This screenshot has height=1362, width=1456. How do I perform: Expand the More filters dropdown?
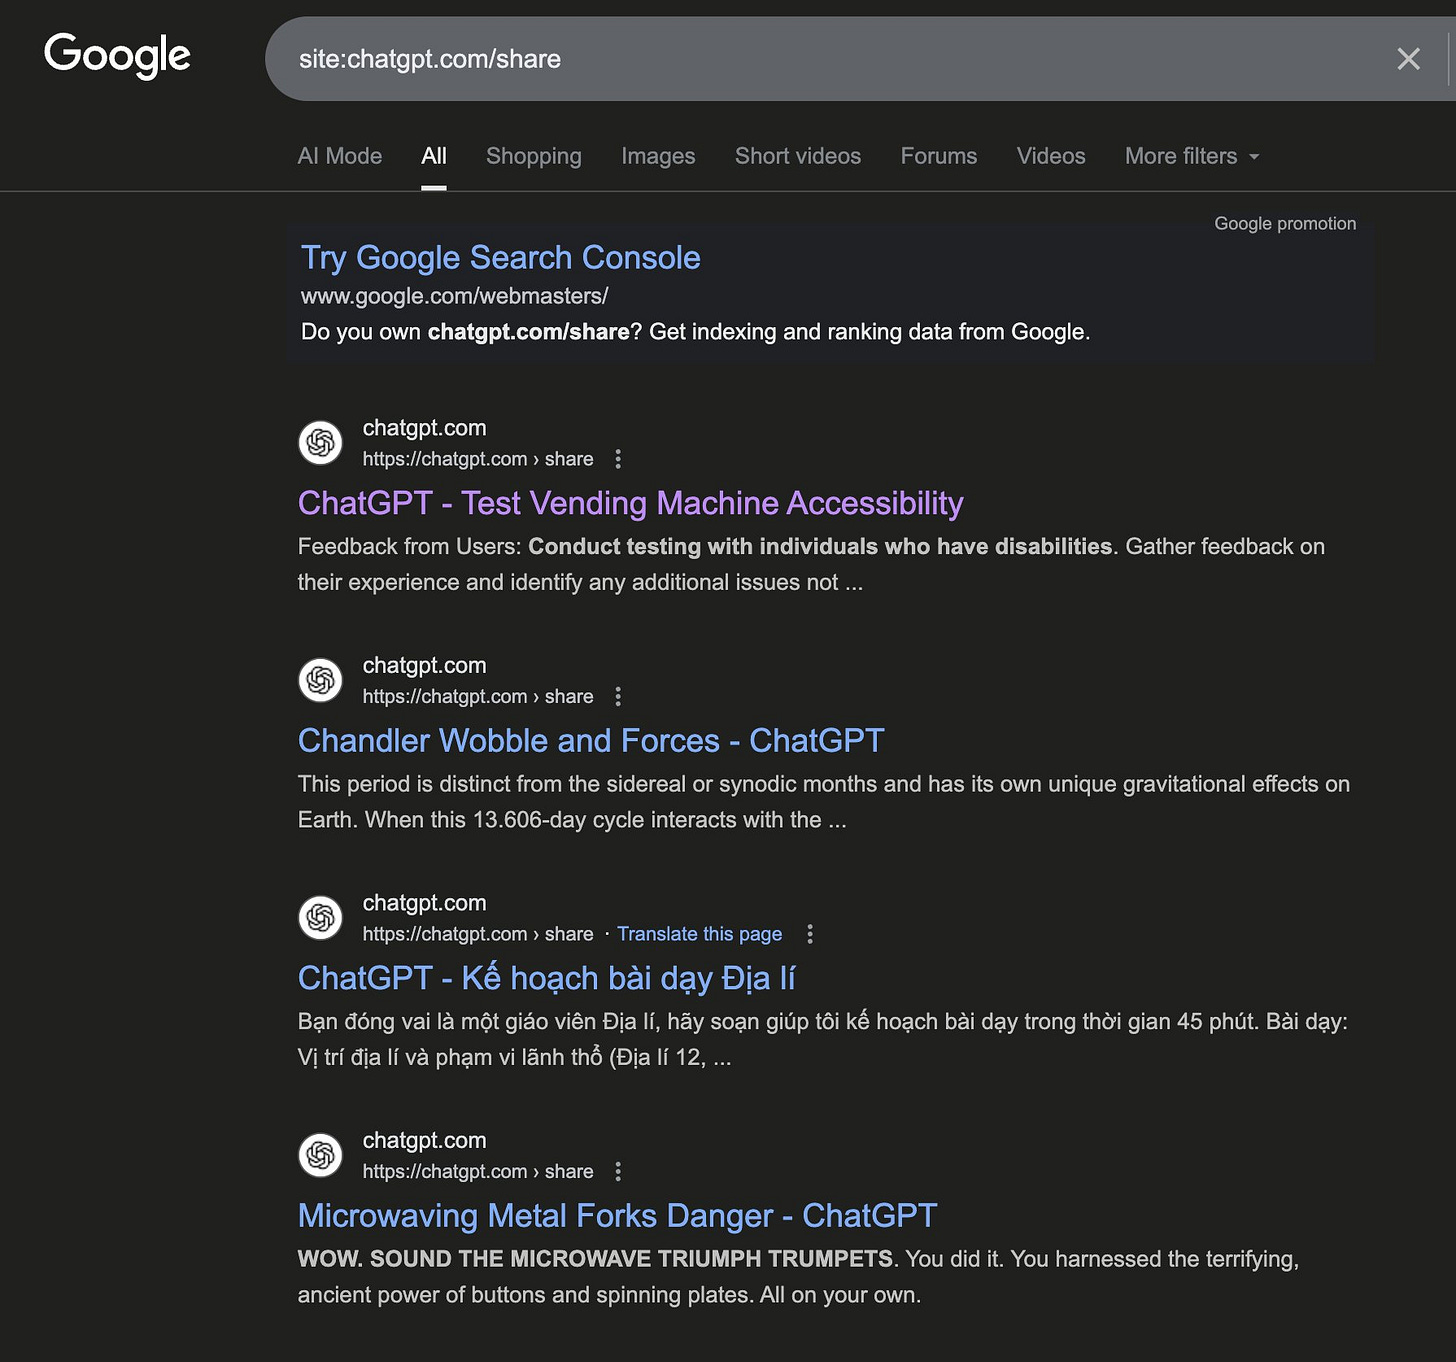(x=1192, y=156)
